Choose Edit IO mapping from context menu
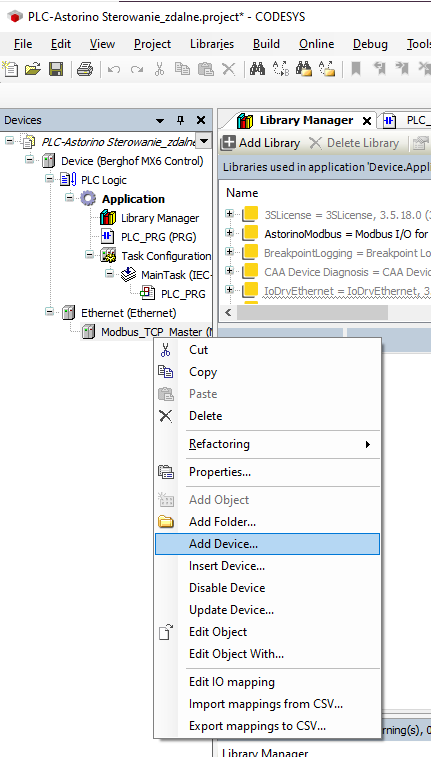The width and height of the screenshot is (432, 758). [267, 682]
